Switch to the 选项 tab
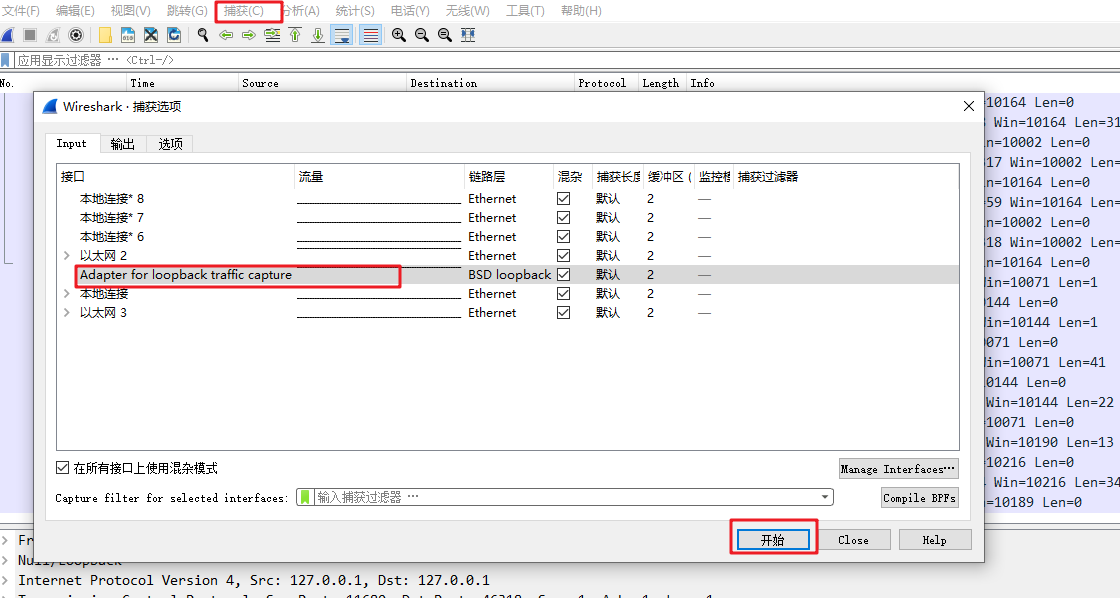 (x=170, y=144)
